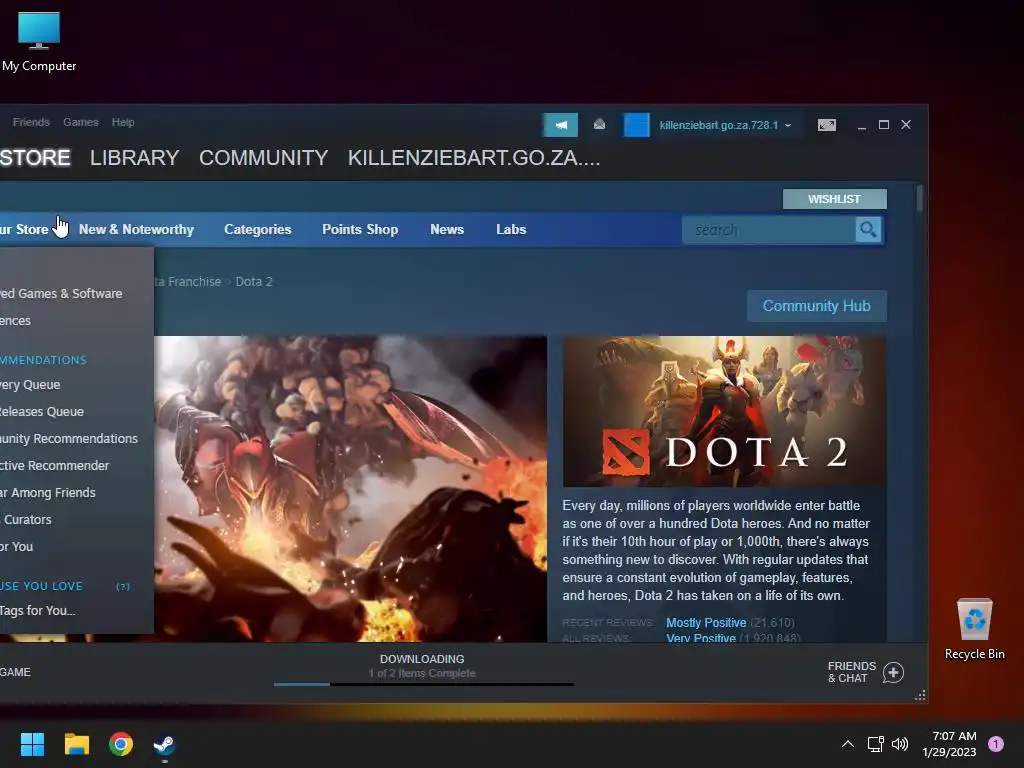Viewport: 1024px width, 768px height.
Task: Select Popular Among Friends entry
Action: pos(48,492)
